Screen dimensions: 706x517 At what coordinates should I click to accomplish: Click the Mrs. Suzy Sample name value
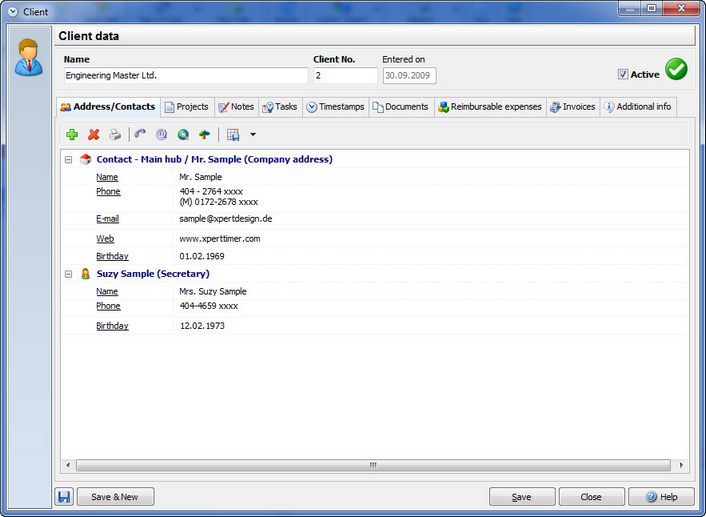pyautogui.click(x=213, y=291)
